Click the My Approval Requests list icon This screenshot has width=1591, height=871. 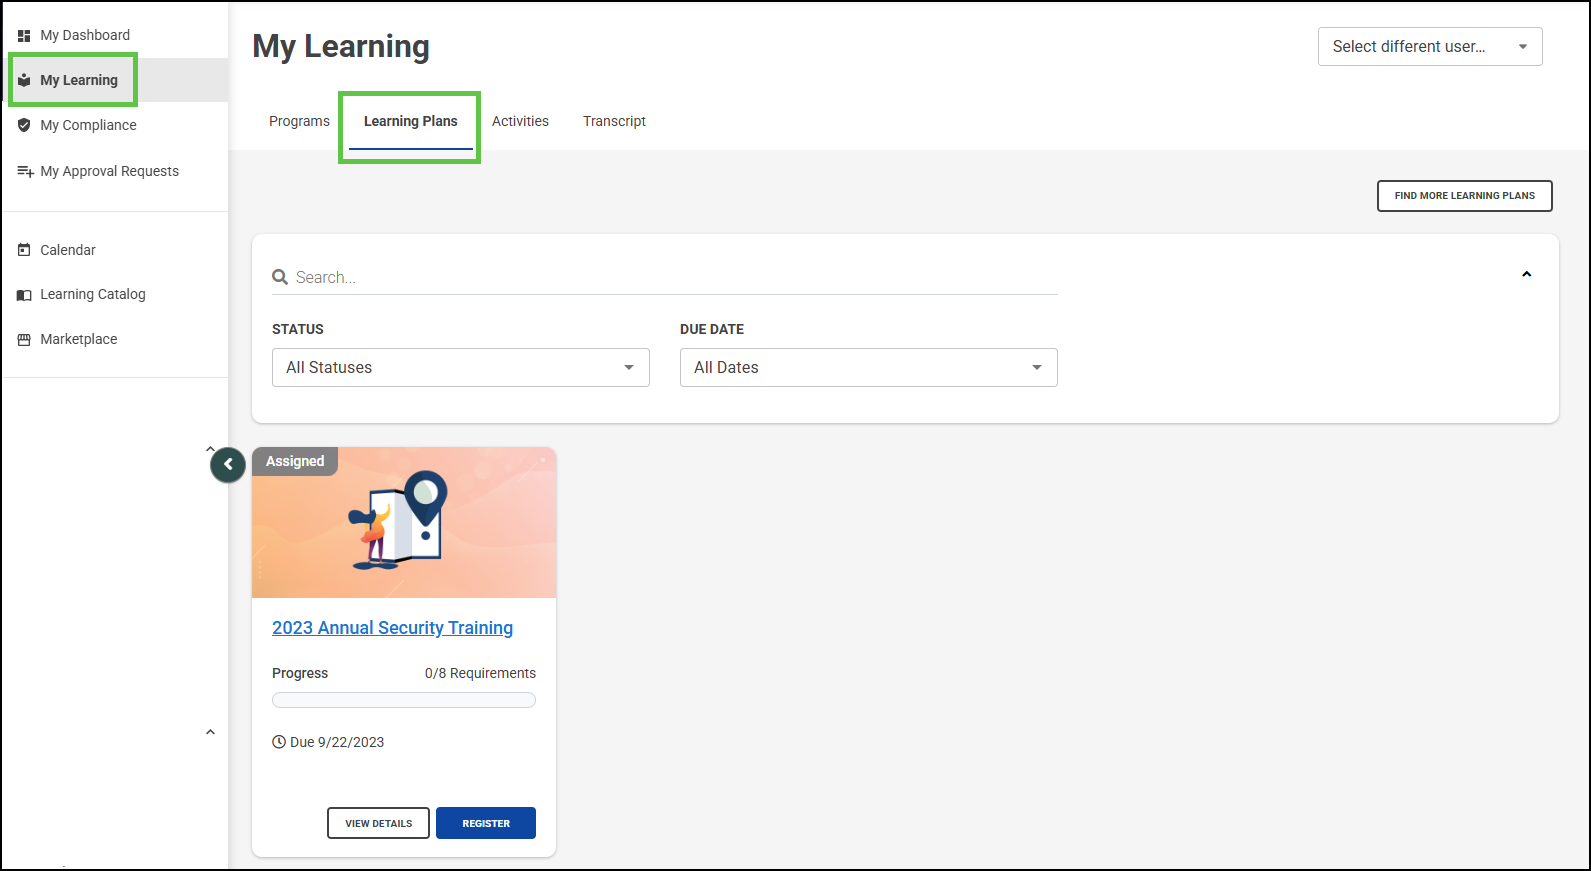point(25,171)
